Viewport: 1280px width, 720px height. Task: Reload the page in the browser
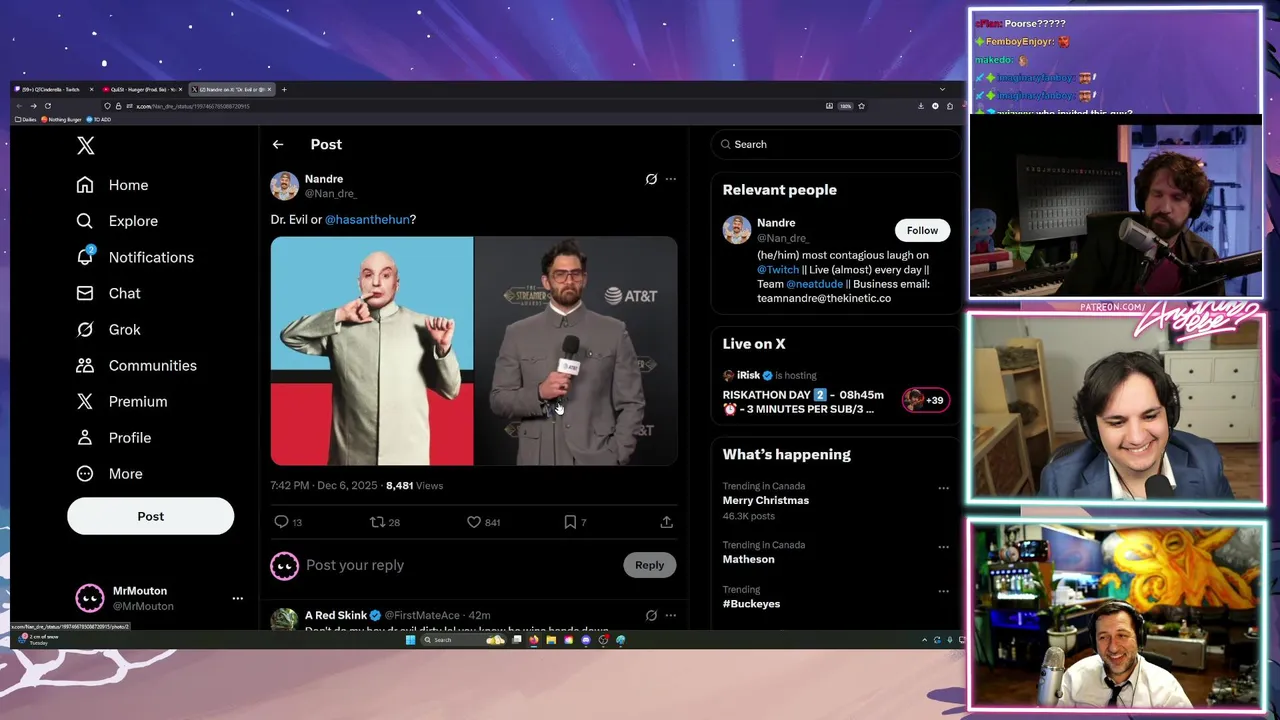pos(47,106)
